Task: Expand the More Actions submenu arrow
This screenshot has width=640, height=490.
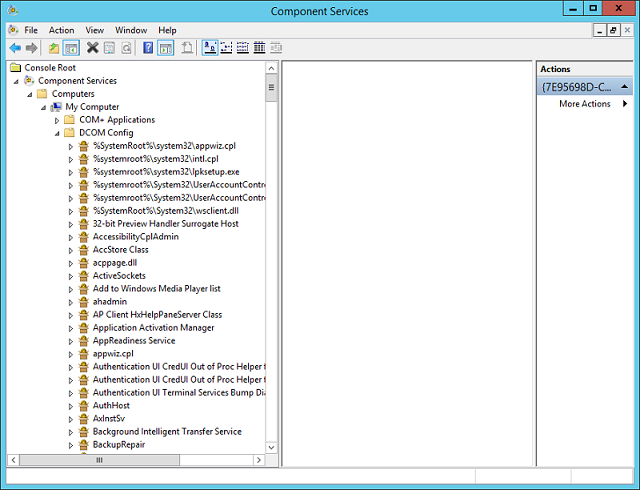Action: coord(625,104)
